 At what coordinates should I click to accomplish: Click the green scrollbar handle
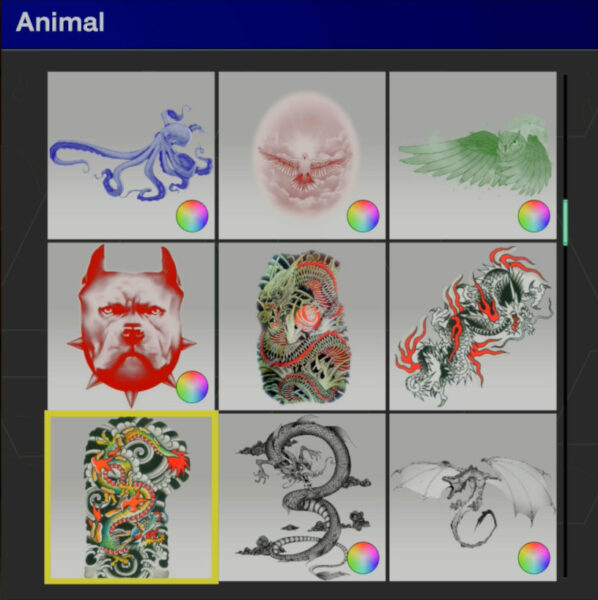click(565, 222)
